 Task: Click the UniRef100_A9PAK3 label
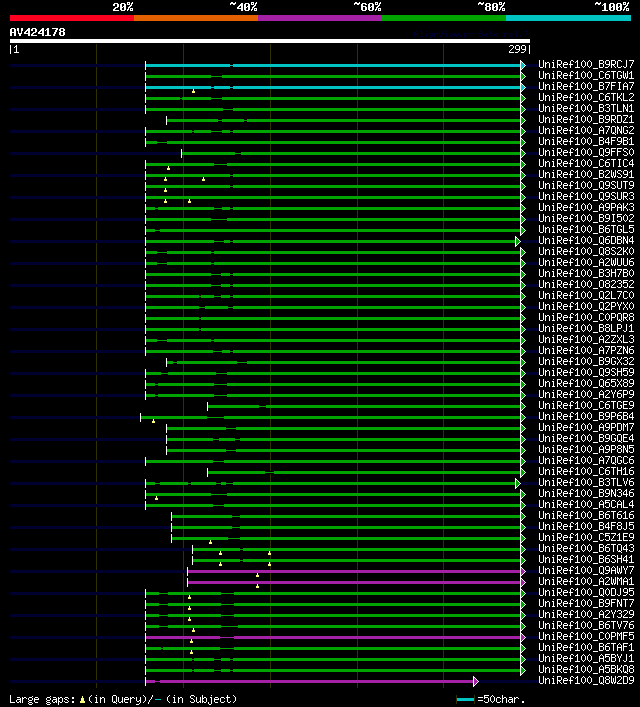[586, 207]
